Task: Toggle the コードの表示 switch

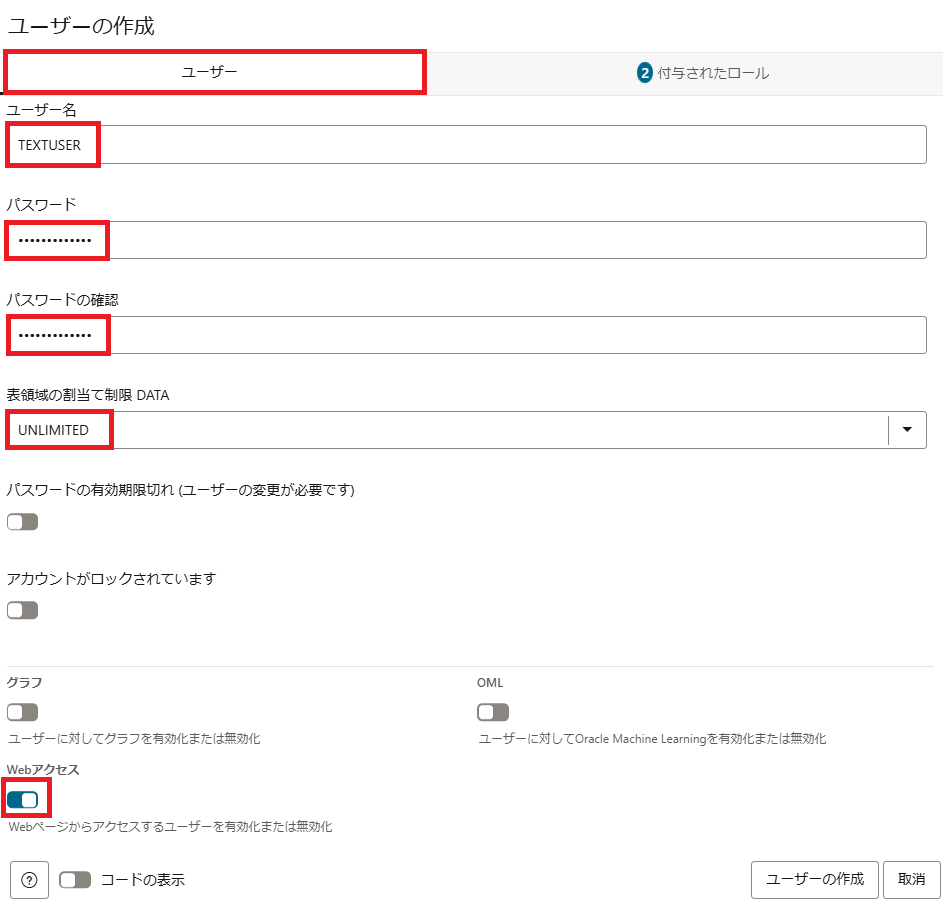Action: click(x=75, y=880)
